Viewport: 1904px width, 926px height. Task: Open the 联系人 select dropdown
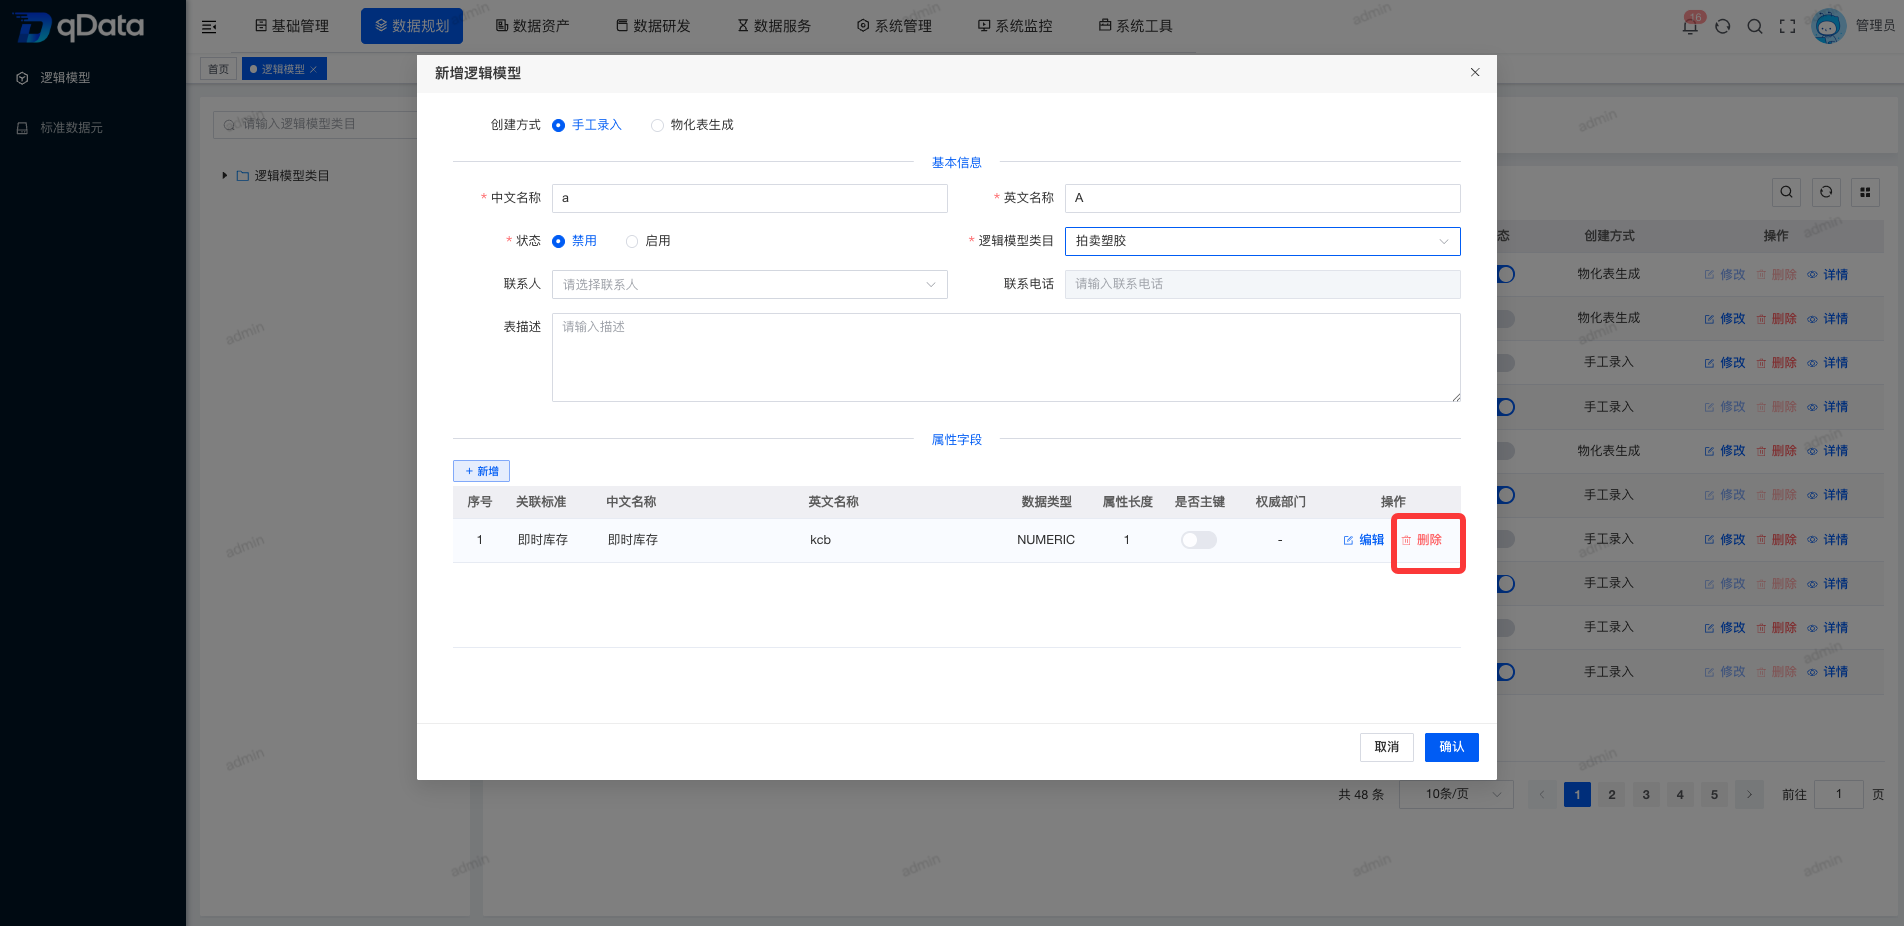(x=749, y=285)
